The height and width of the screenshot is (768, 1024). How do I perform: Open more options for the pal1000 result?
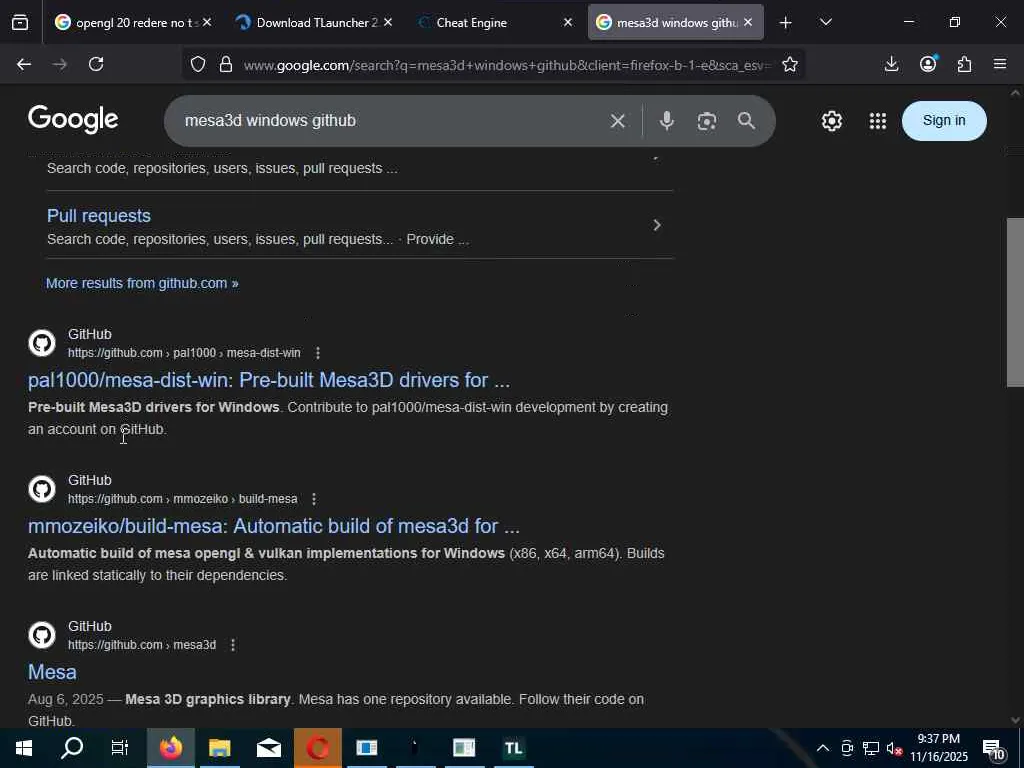coord(318,353)
